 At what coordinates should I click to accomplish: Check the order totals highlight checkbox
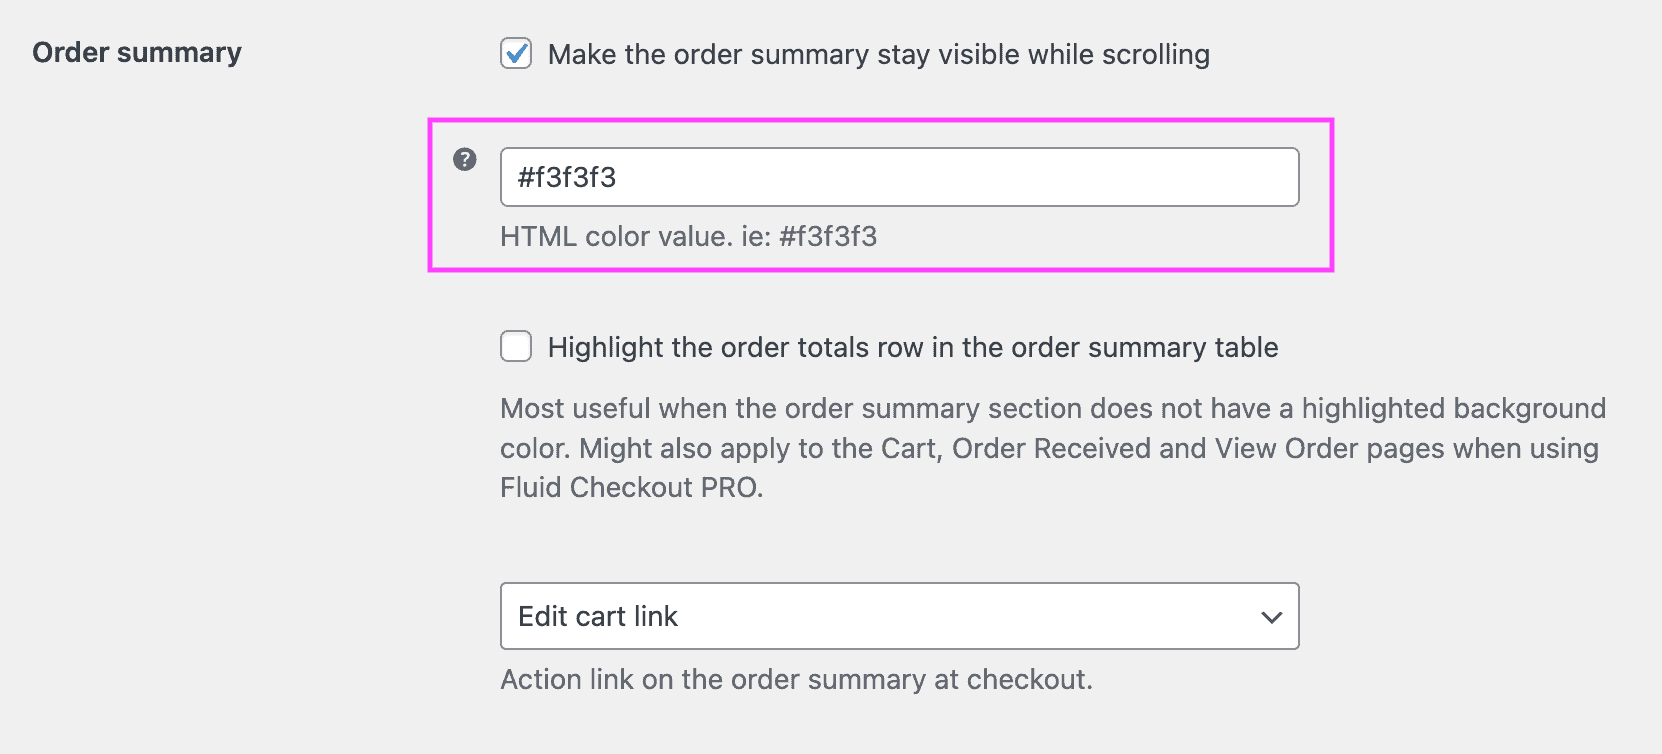point(516,347)
